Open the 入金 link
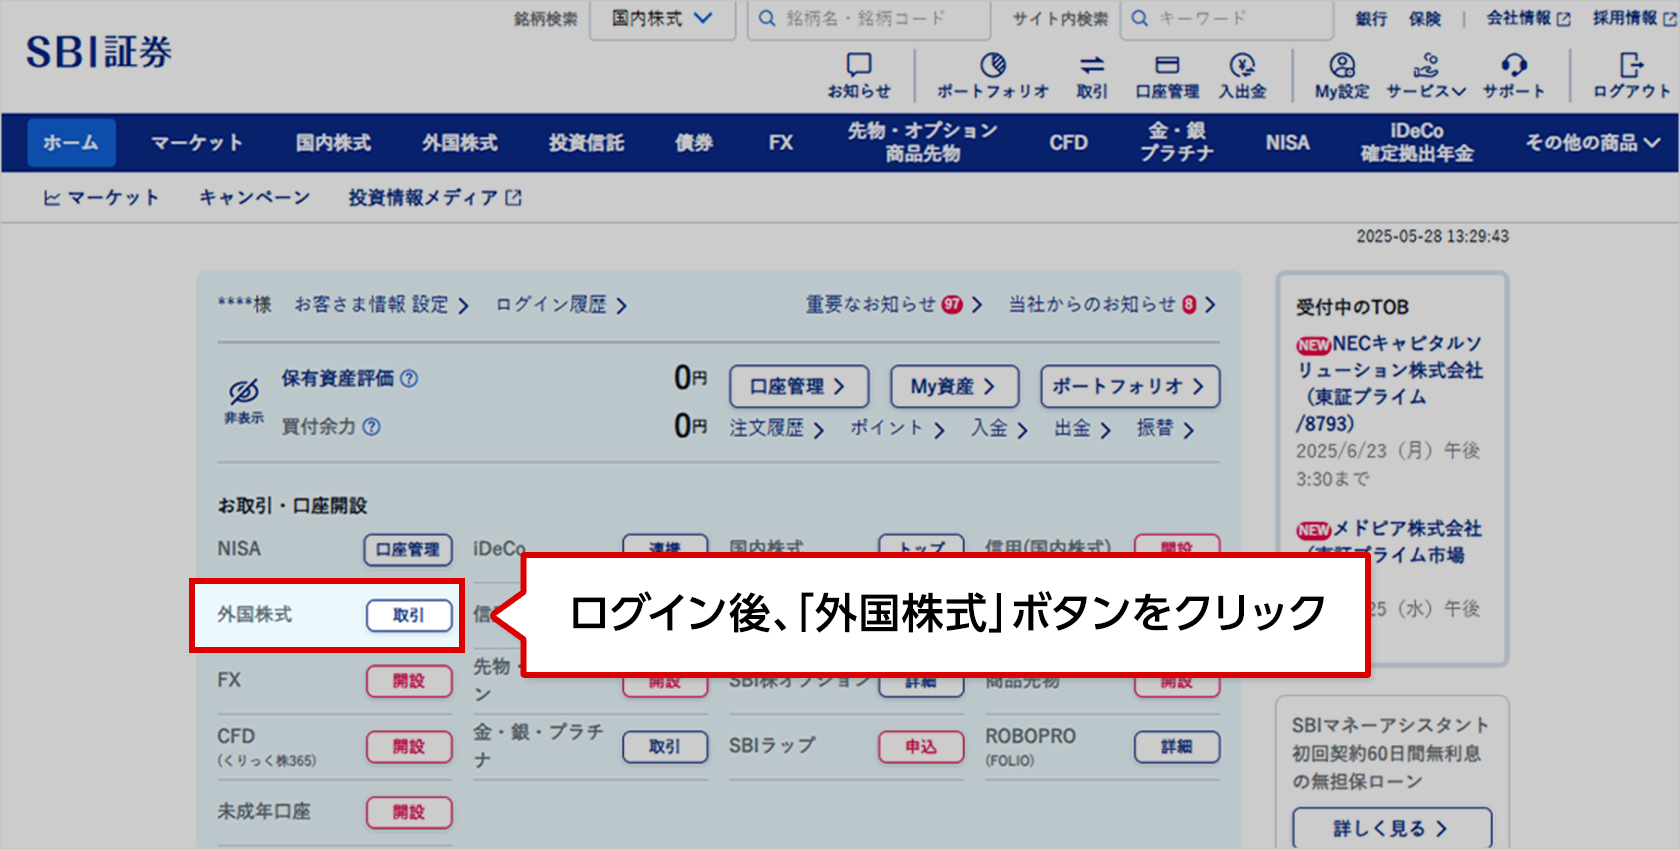Screen dimensions: 1680x849 coord(999,429)
